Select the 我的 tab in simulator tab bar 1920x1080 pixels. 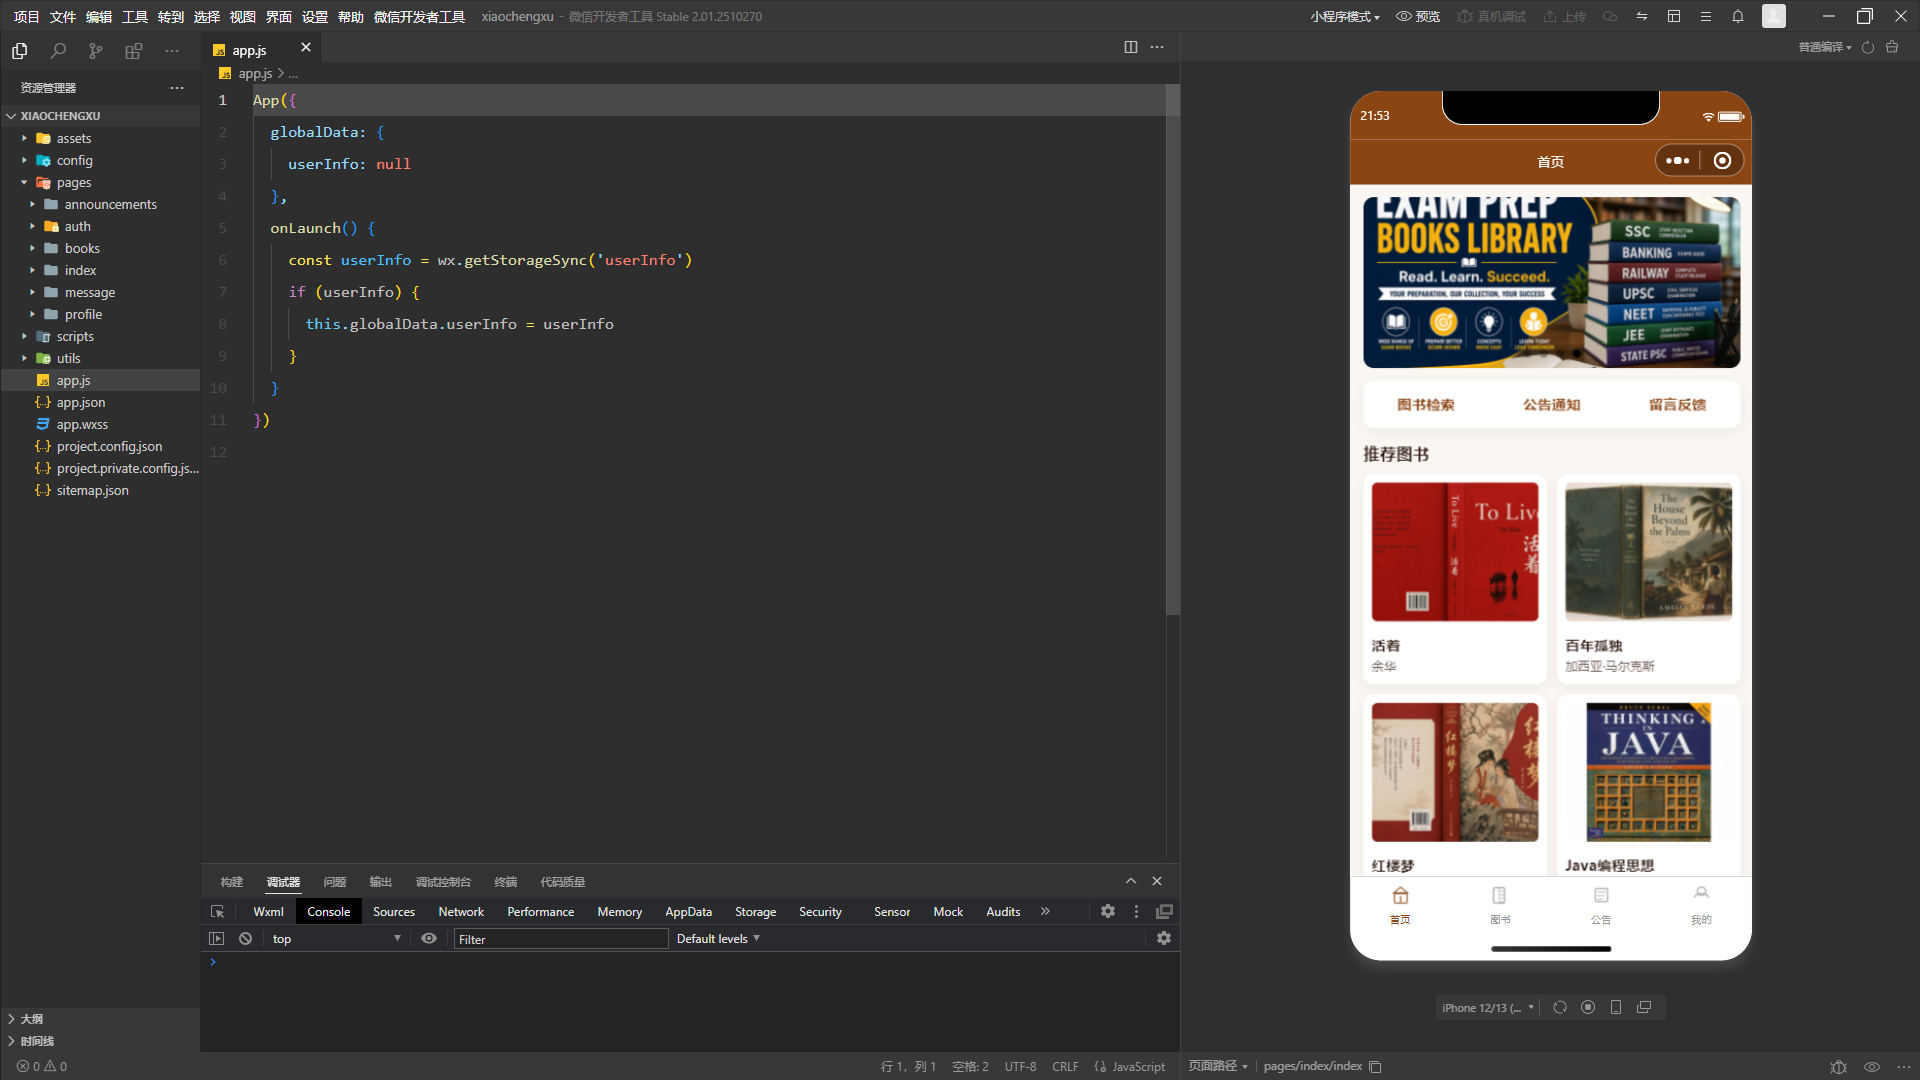1701,905
